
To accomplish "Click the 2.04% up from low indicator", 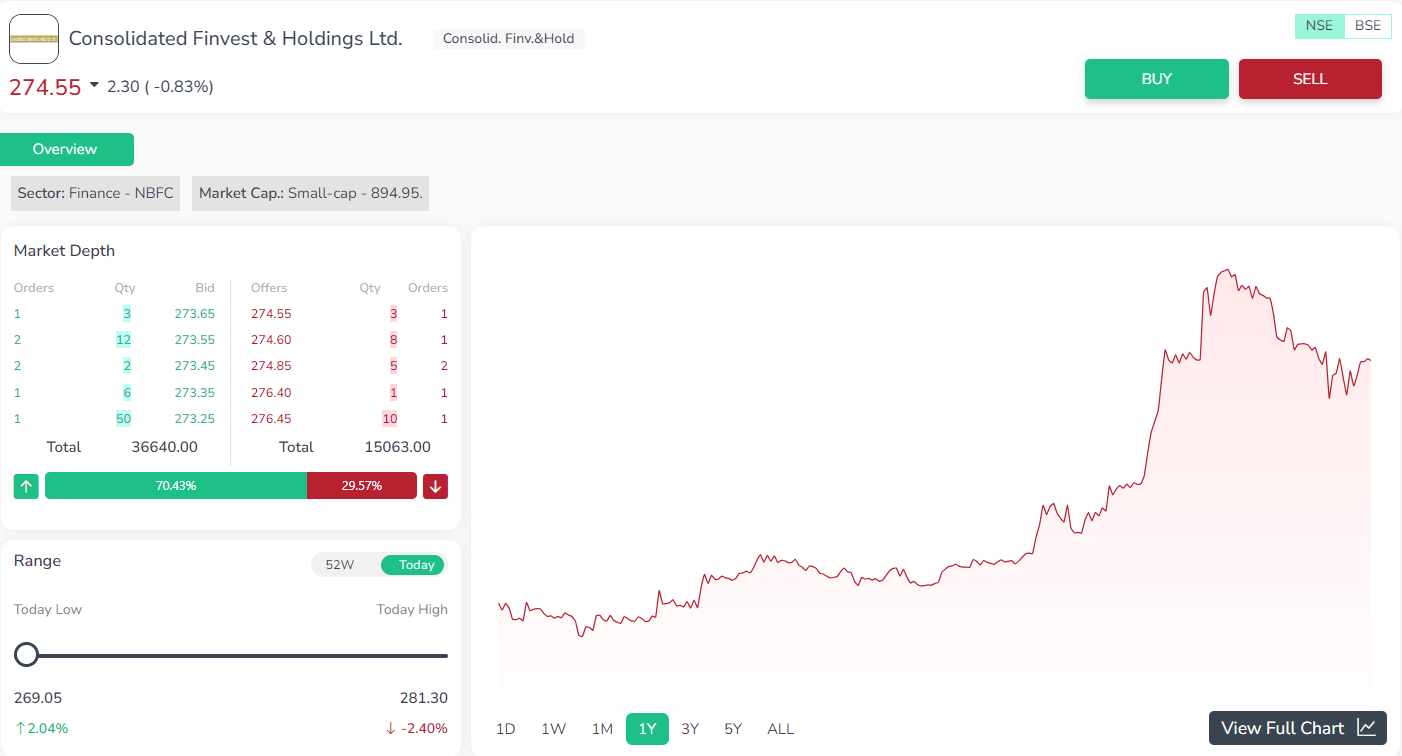I will (41, 728).
